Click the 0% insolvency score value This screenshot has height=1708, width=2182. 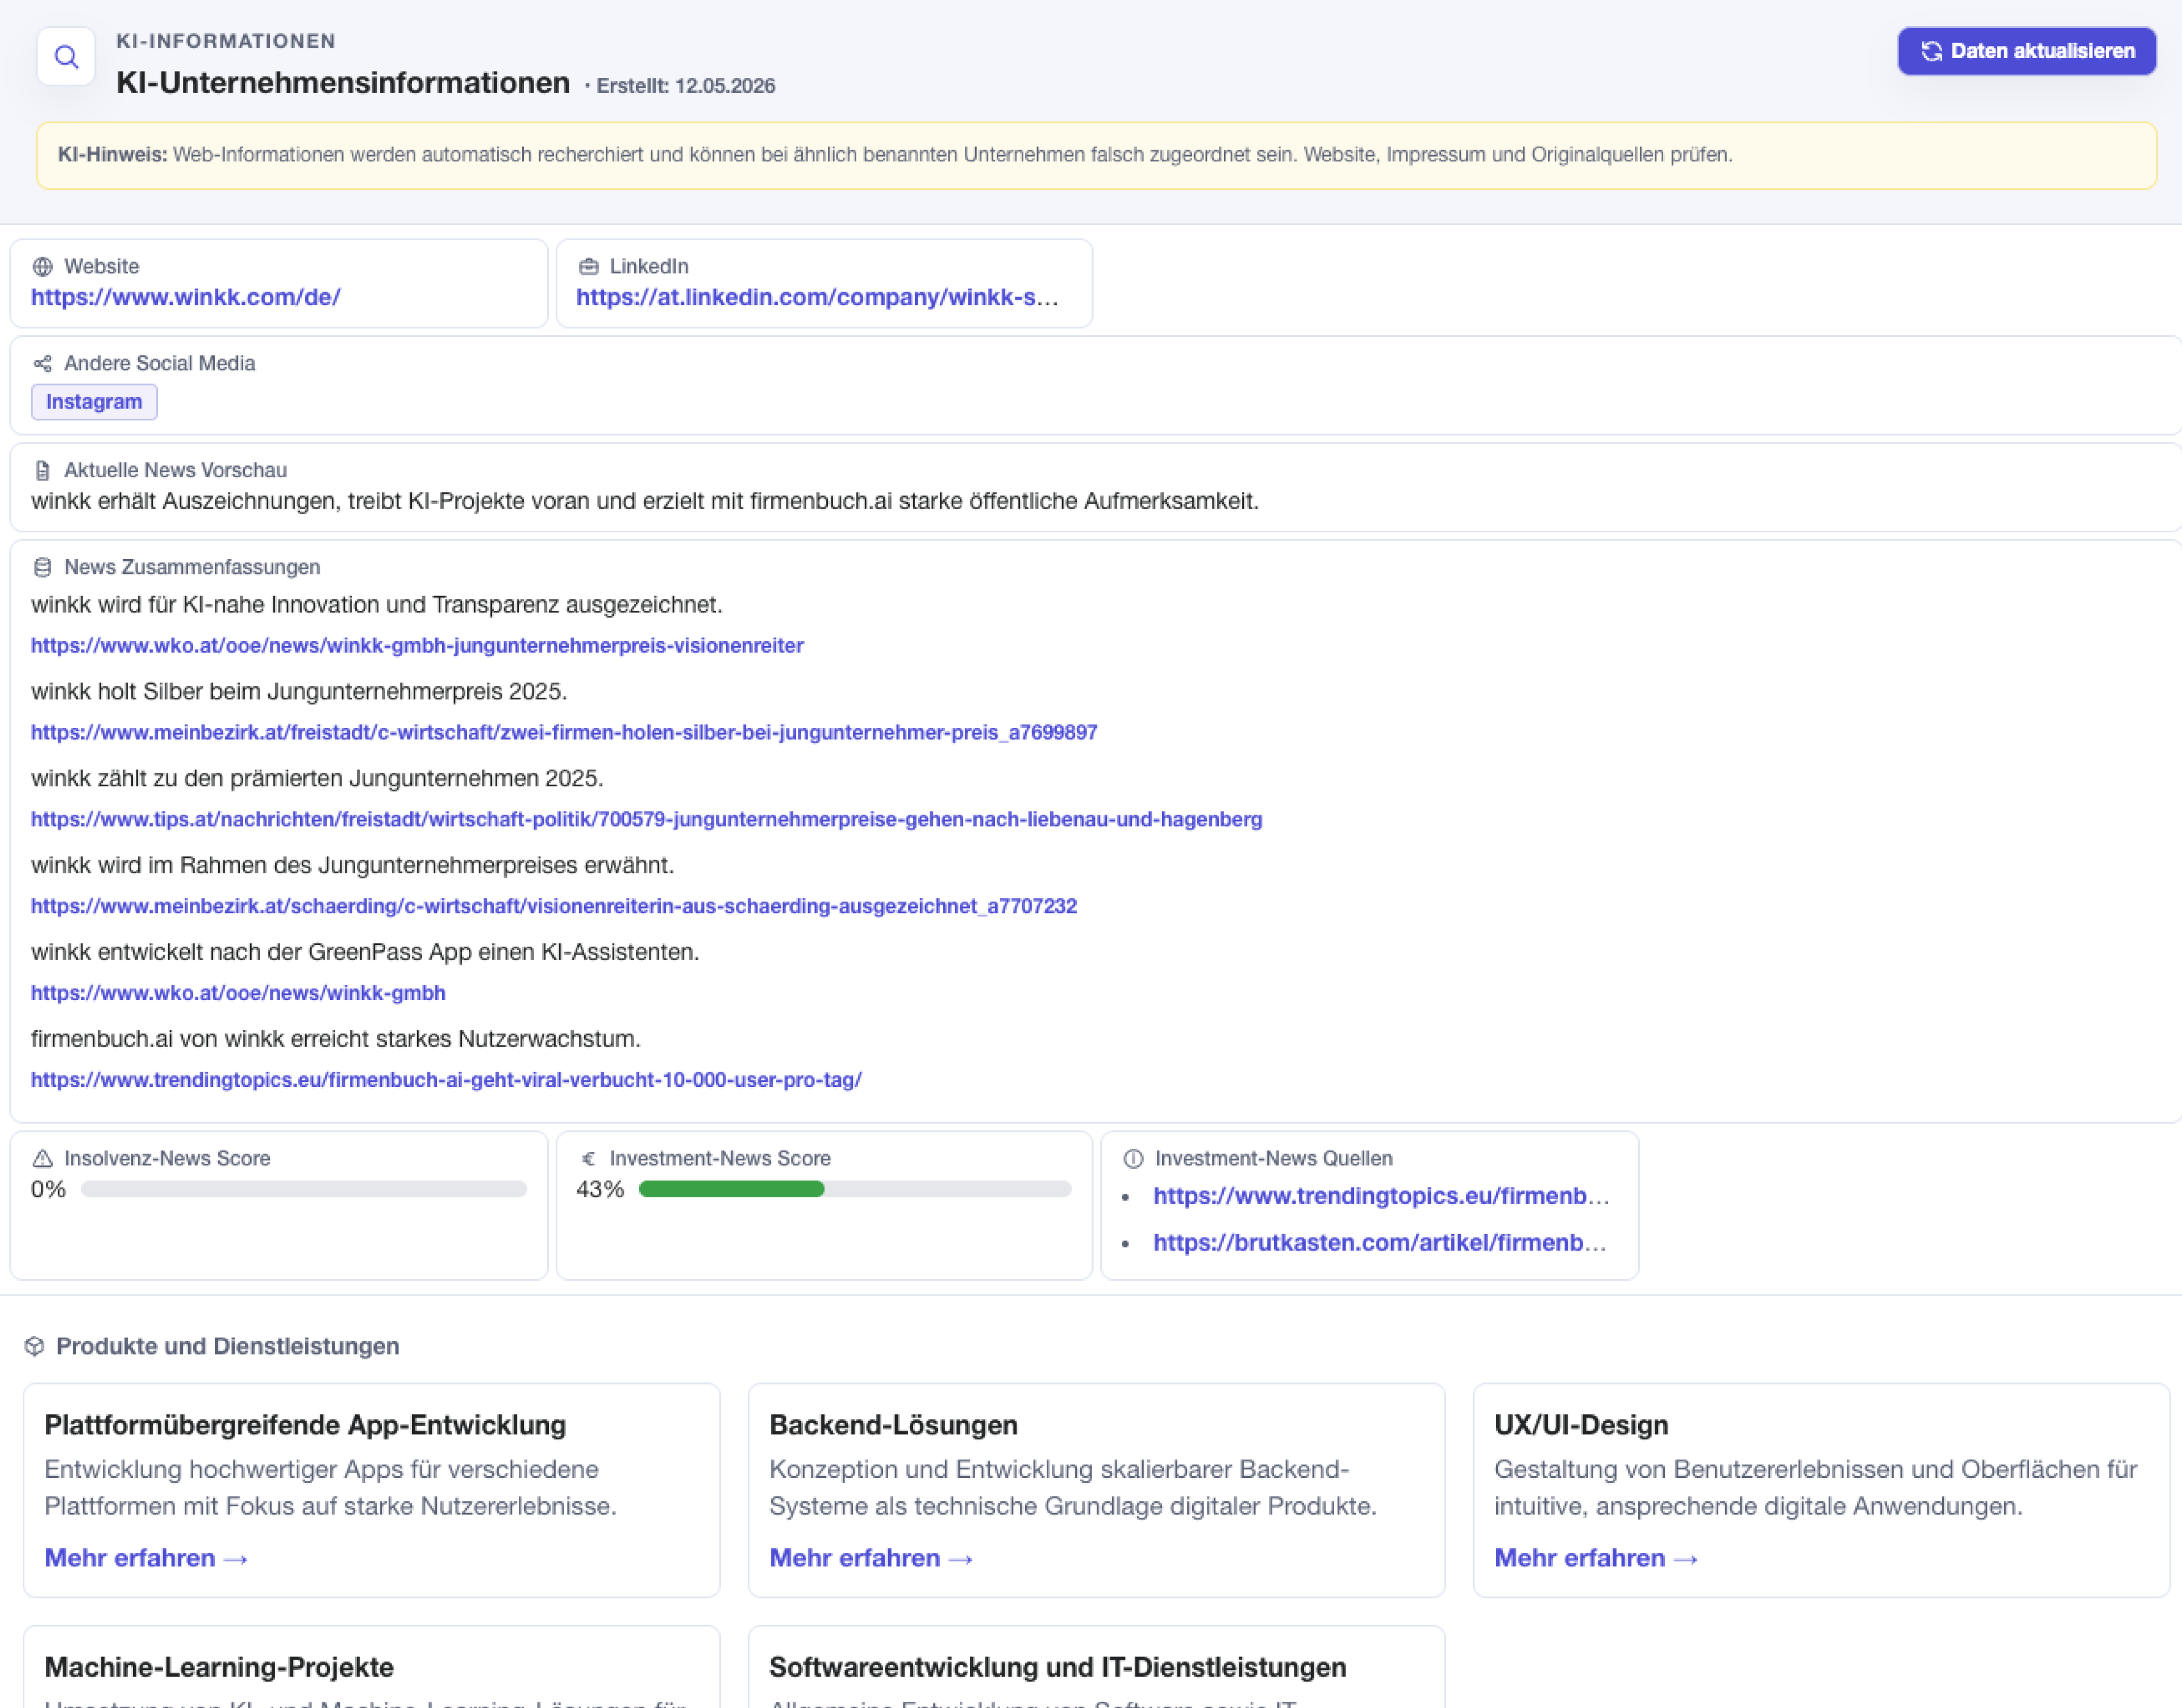click(x=48, y=1190)
